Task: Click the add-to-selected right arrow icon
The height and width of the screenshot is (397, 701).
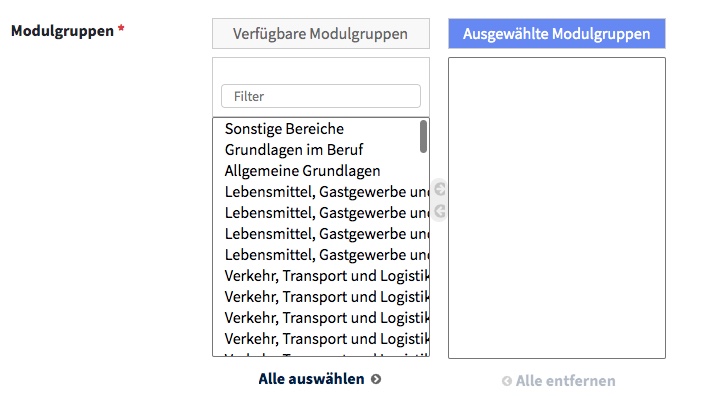Action: point(440,189)
